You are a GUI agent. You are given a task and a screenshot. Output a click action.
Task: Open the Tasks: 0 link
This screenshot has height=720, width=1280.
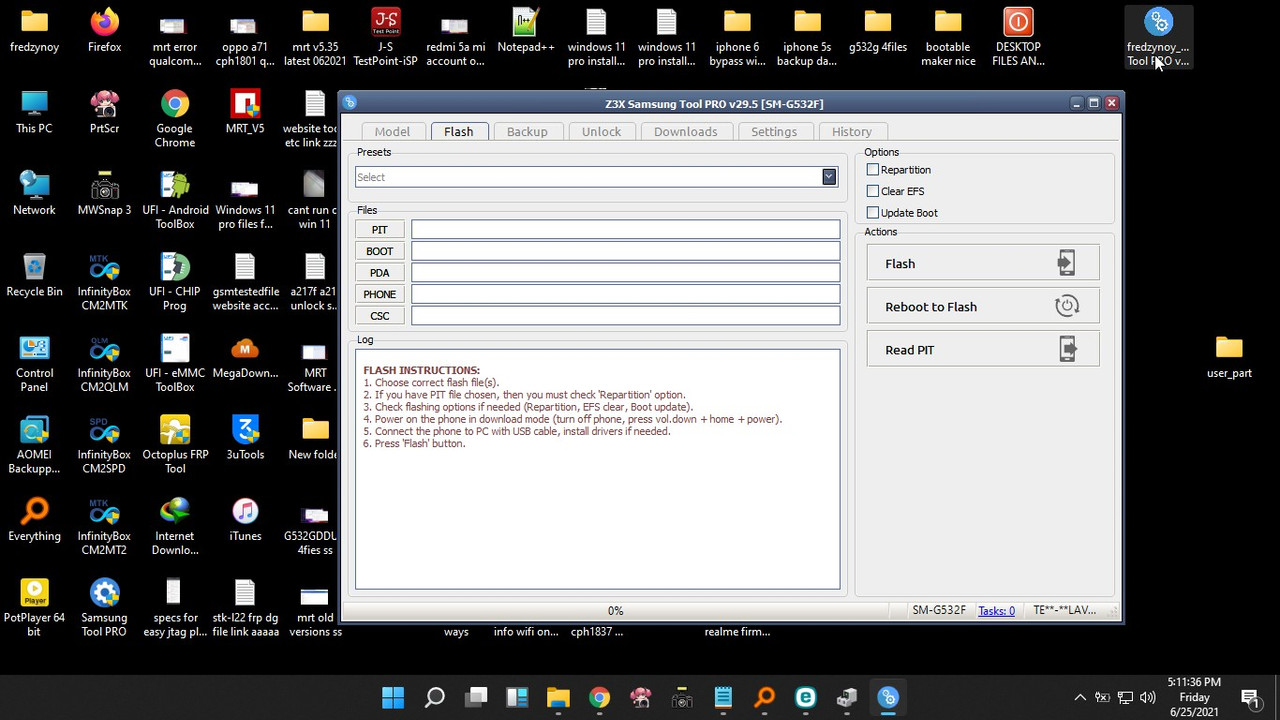click(996, 610)
